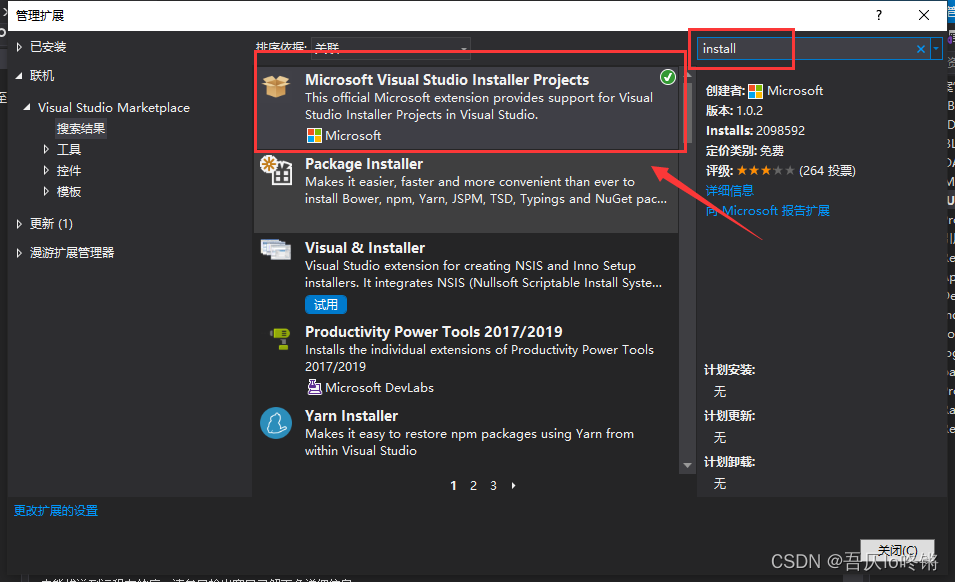Click the Package Installer extension icon
This screenshot has width=955, height=582.
(x=276, y=170)
